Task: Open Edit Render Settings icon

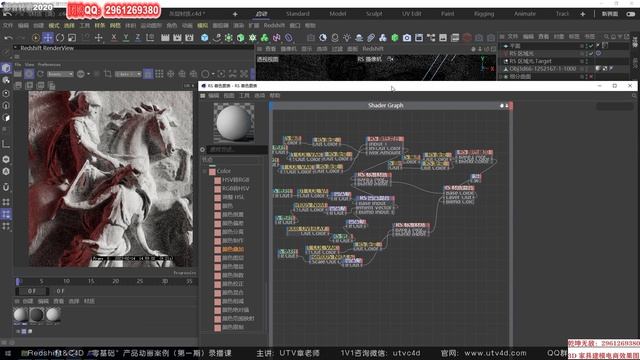Action: coord(189,38)
